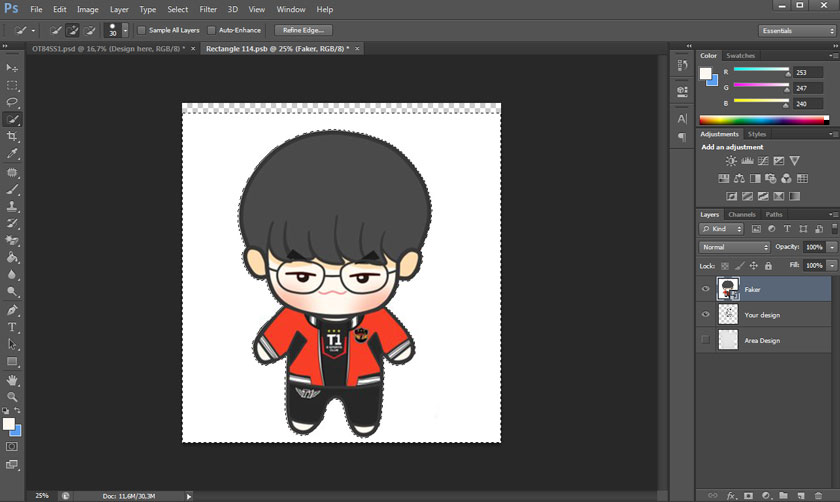Select the Zoom magnifier tool
840x502 pixels.
[x=13, y=397]
